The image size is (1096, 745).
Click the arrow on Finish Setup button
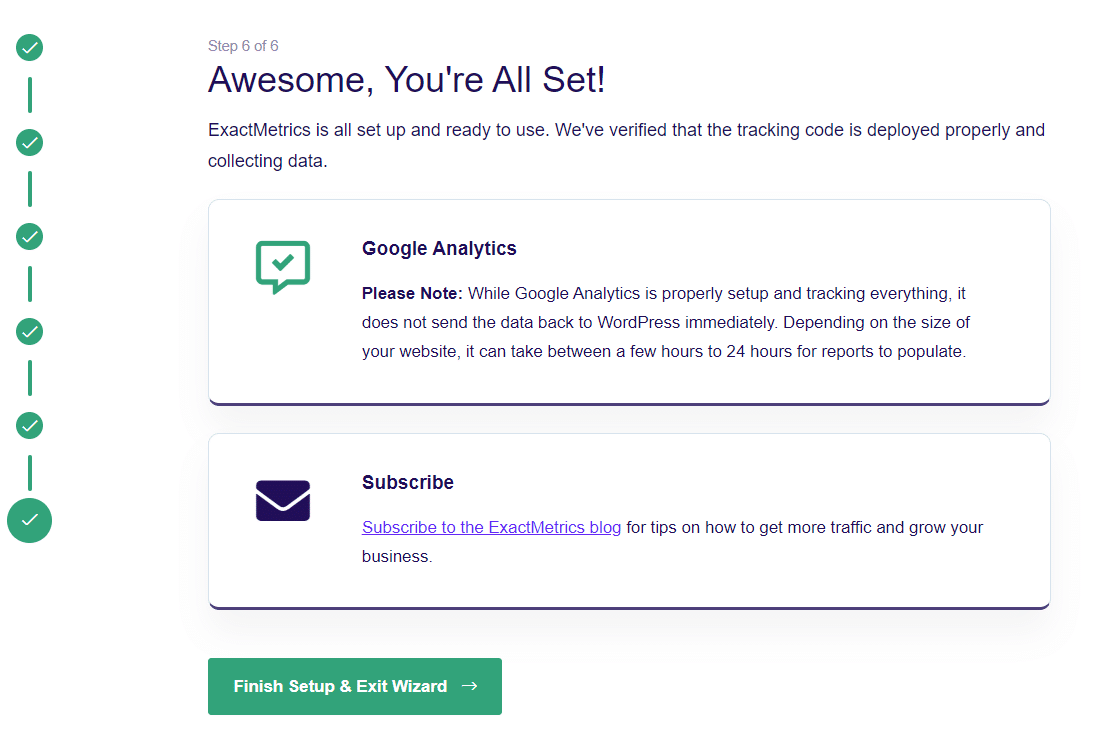pos(469,686)
